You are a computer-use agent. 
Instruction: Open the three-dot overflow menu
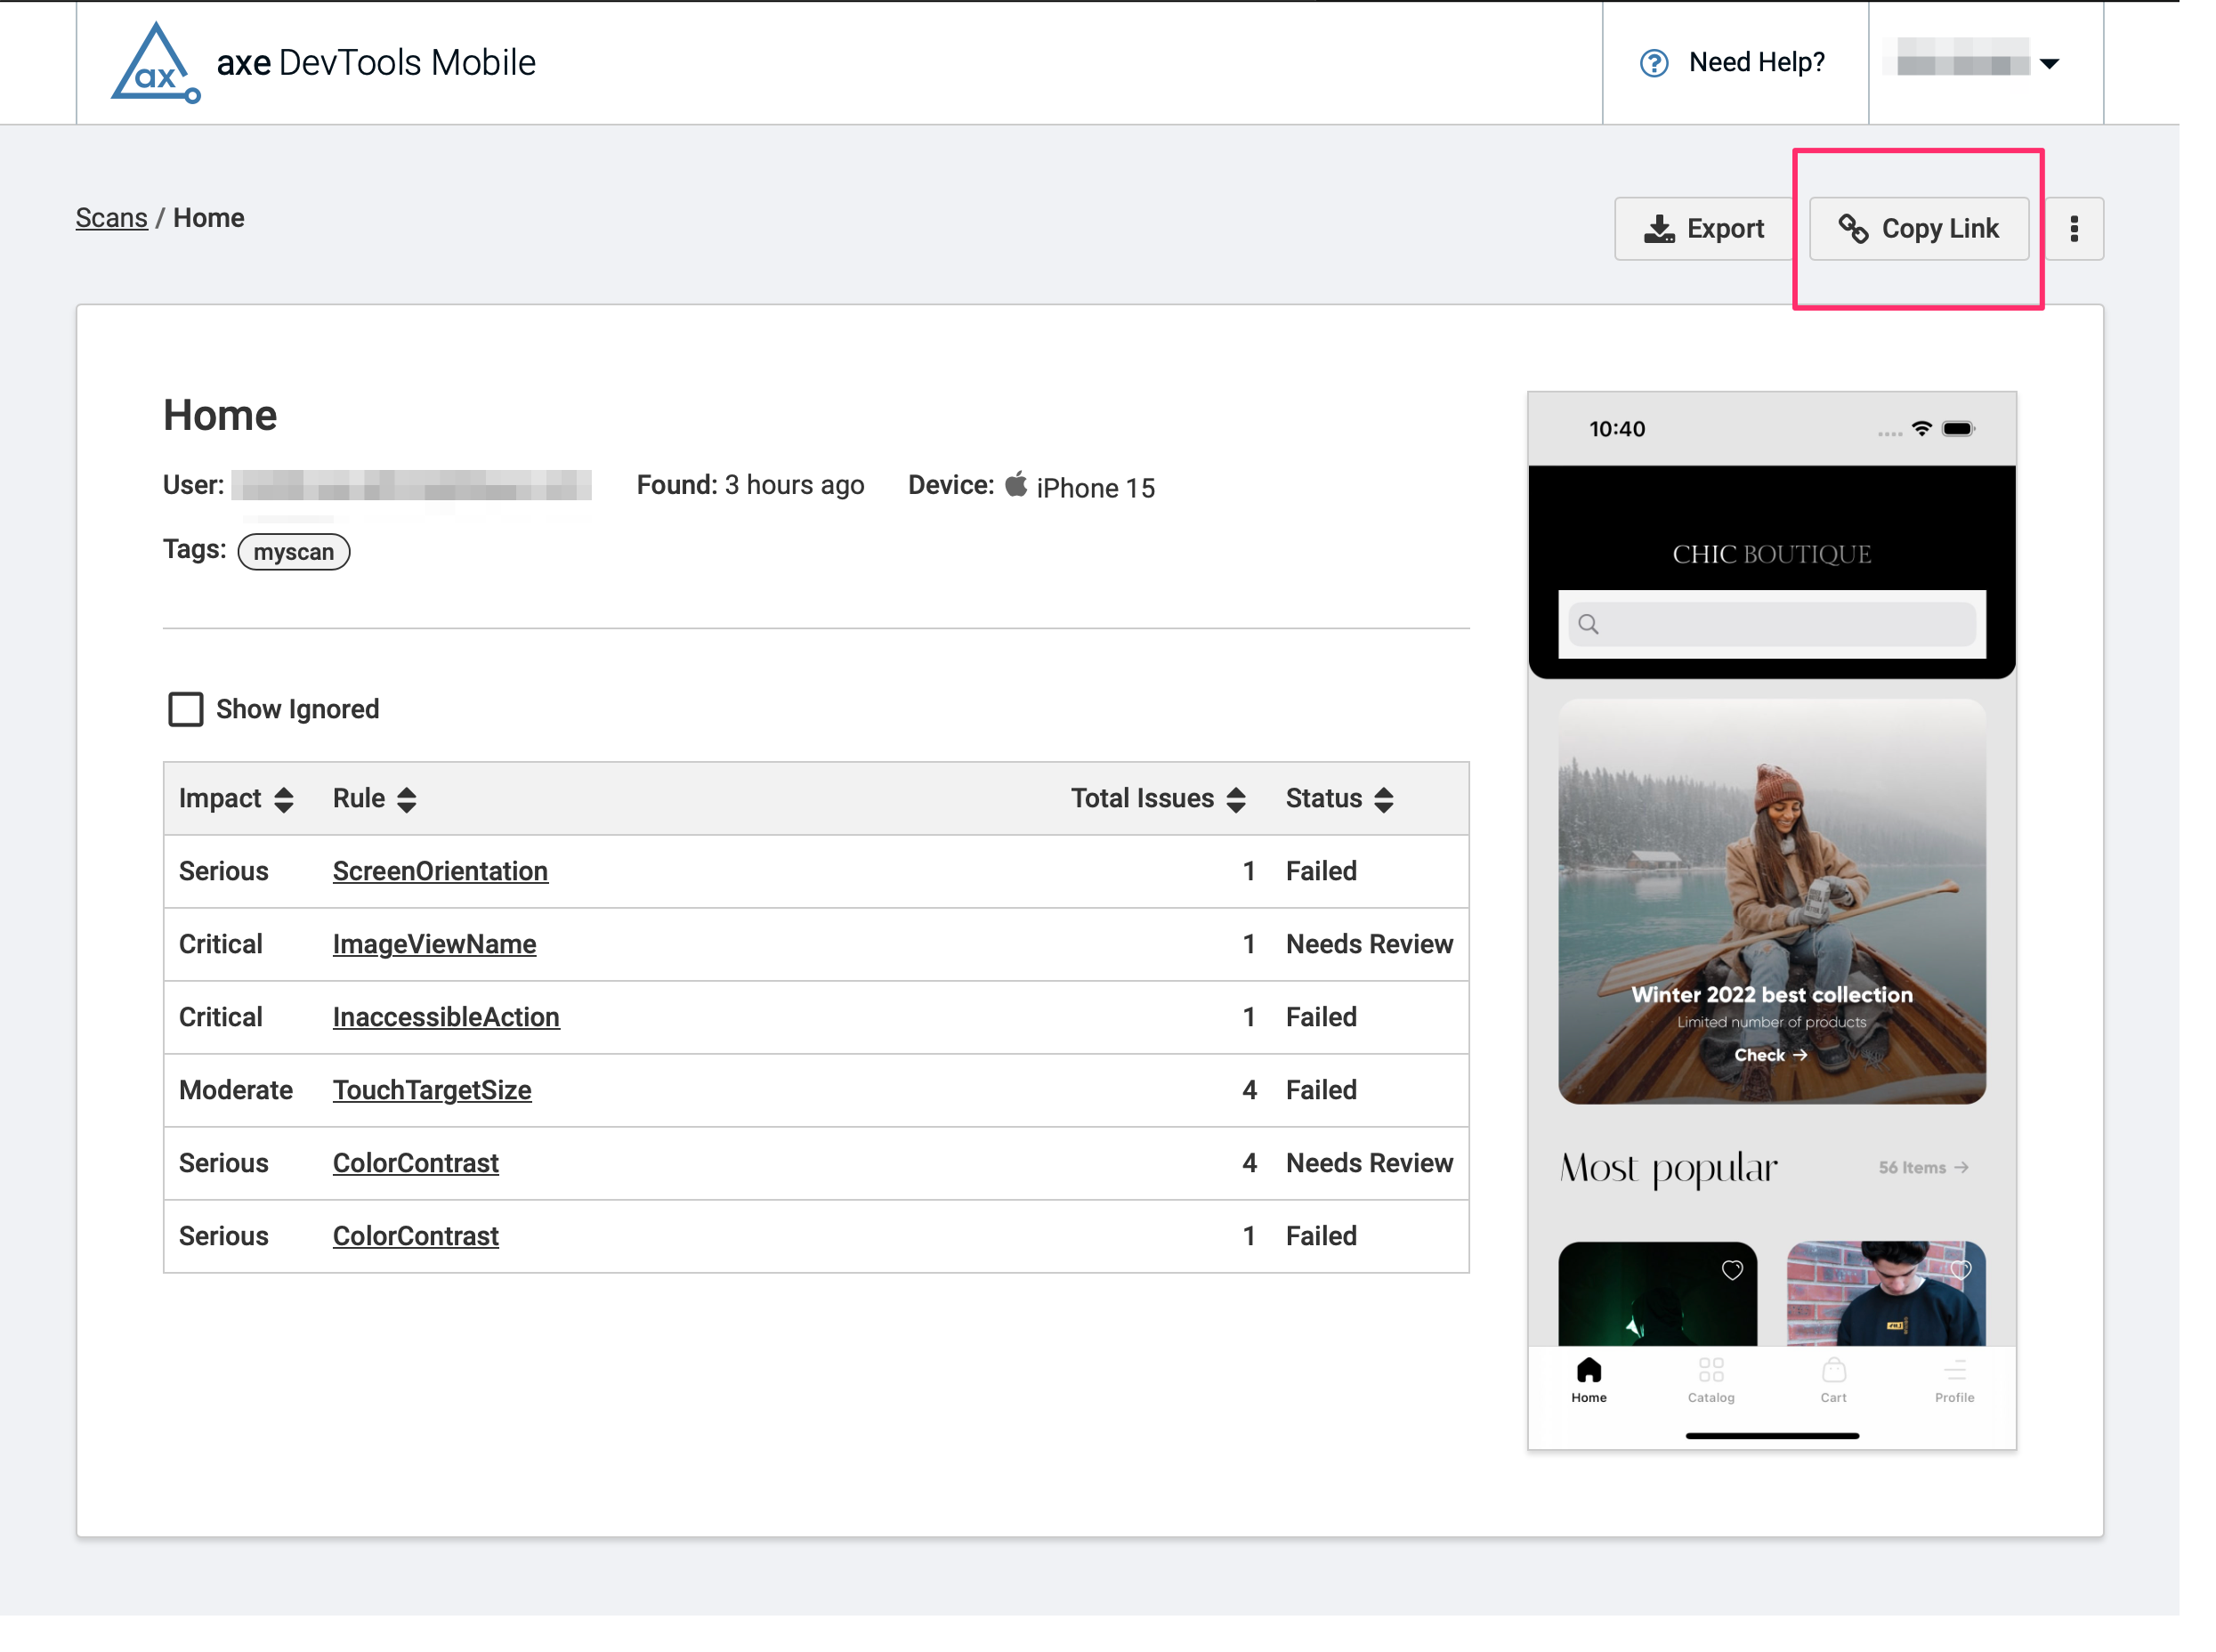tap(2074, 228)
